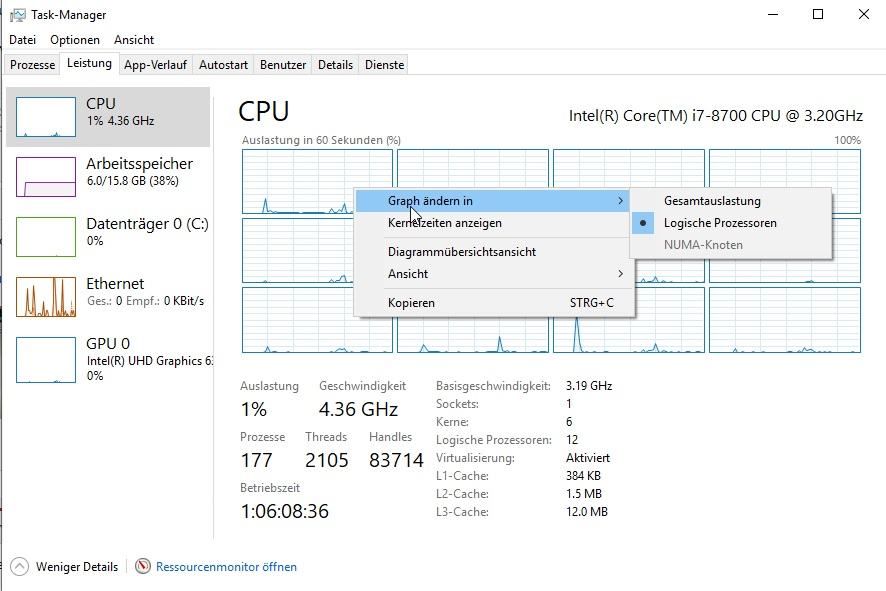Select the CPU mini graph thumbnail
Screen dimensions: 886x591
(46, 117)
